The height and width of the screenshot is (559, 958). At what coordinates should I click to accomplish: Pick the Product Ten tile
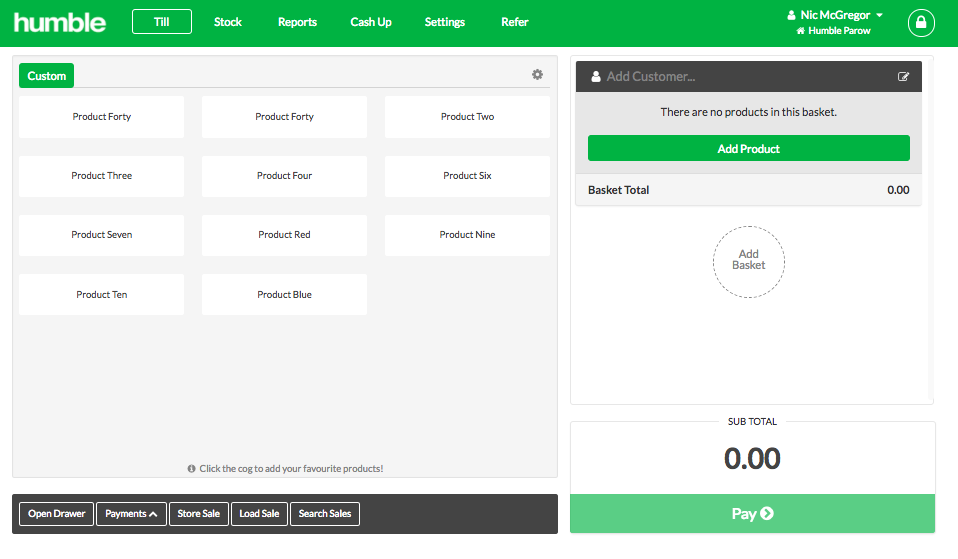[x=101, y=294]
